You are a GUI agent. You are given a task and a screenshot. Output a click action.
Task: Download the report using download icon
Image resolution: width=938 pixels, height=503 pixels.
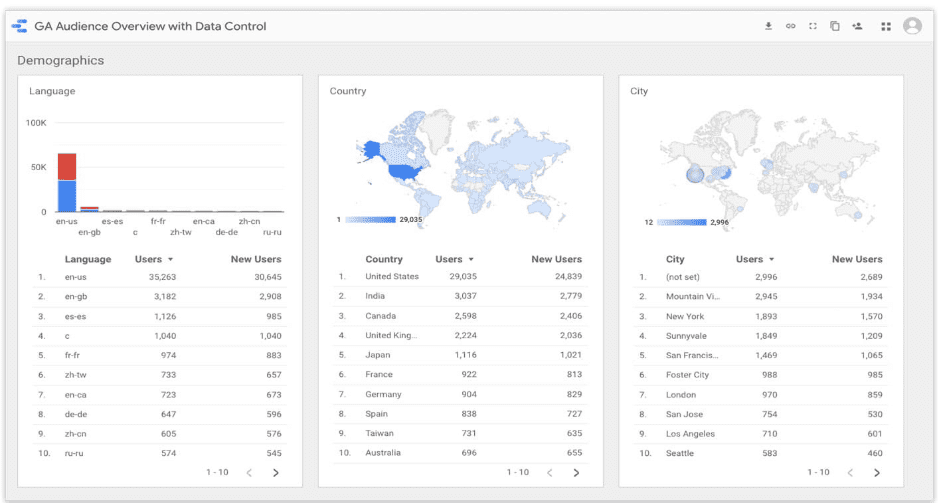(768, 26)
